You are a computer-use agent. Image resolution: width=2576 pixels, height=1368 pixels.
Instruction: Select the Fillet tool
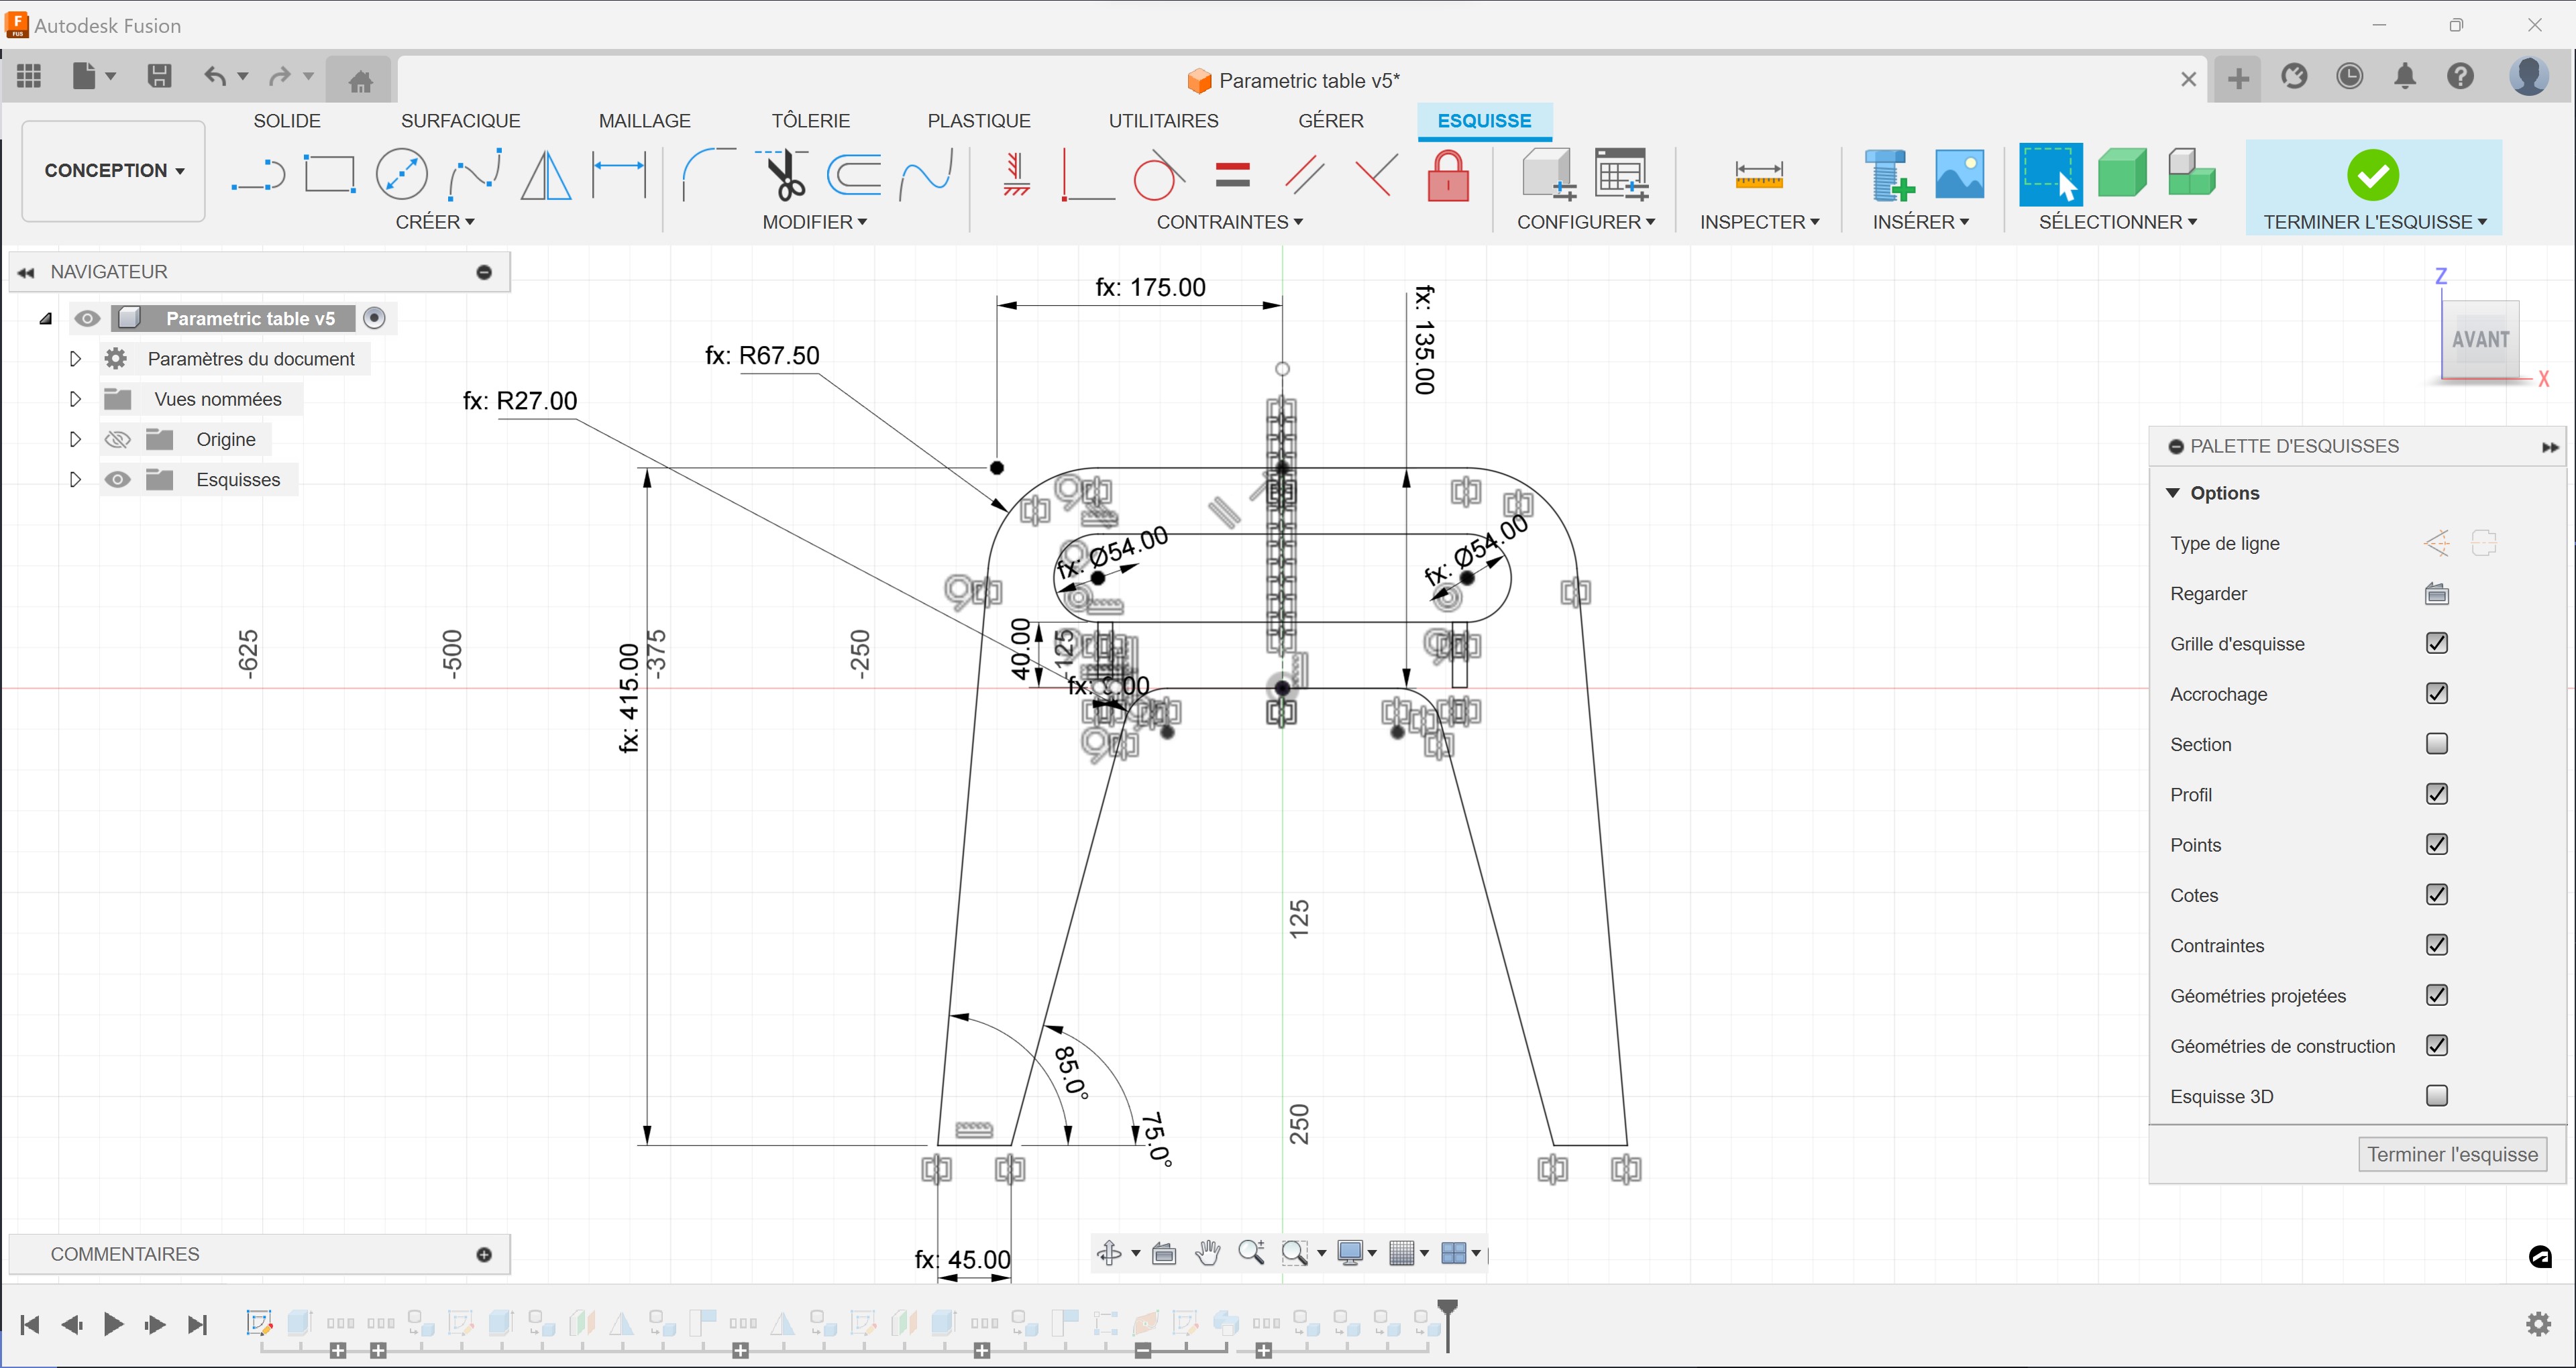coord(708,174)
